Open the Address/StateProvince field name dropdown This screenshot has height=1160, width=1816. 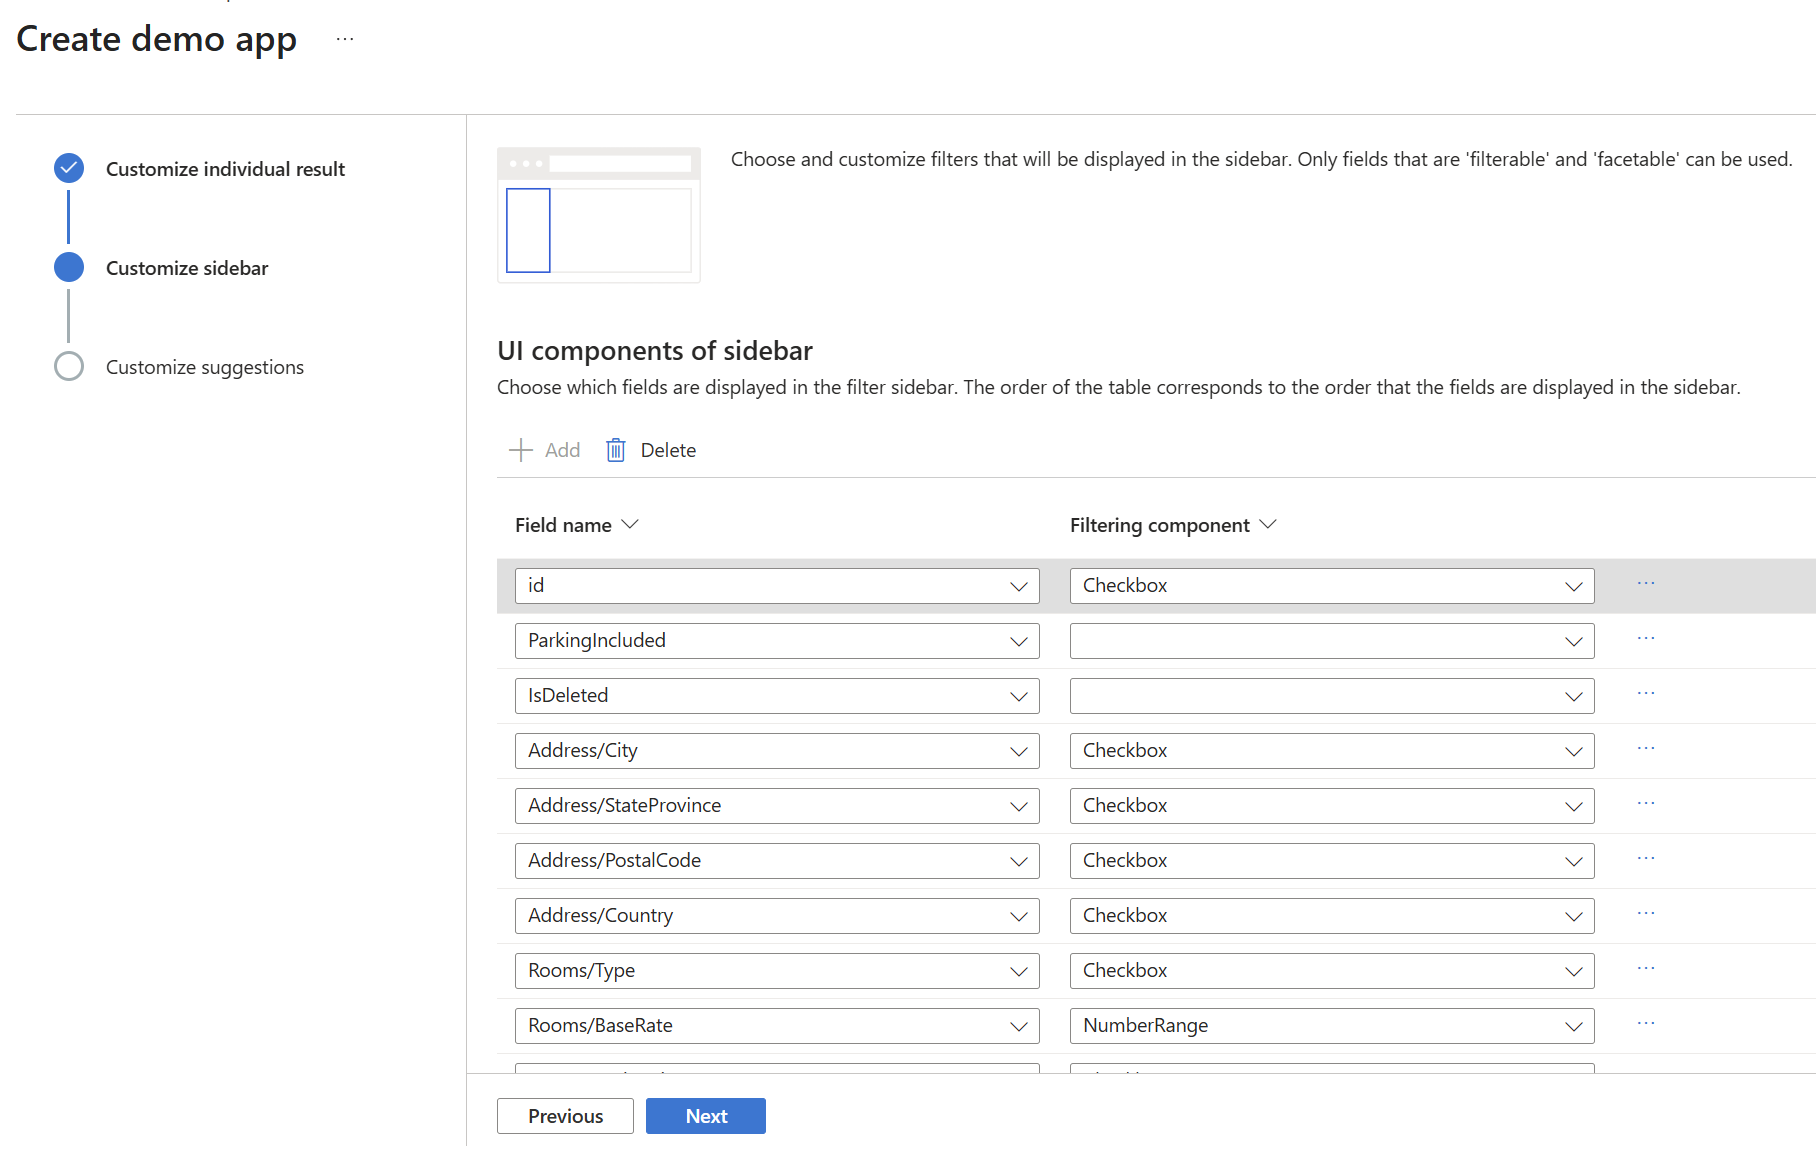777,806
